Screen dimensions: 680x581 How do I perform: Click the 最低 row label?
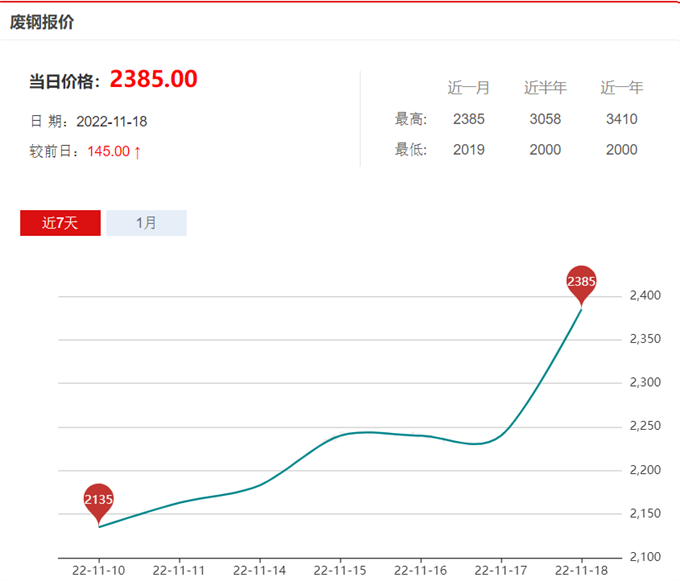click(x=411, y=150)
